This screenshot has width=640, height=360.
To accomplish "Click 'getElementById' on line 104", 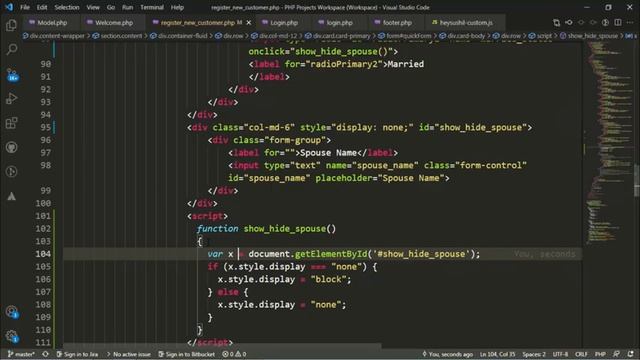I will [331, 254].
